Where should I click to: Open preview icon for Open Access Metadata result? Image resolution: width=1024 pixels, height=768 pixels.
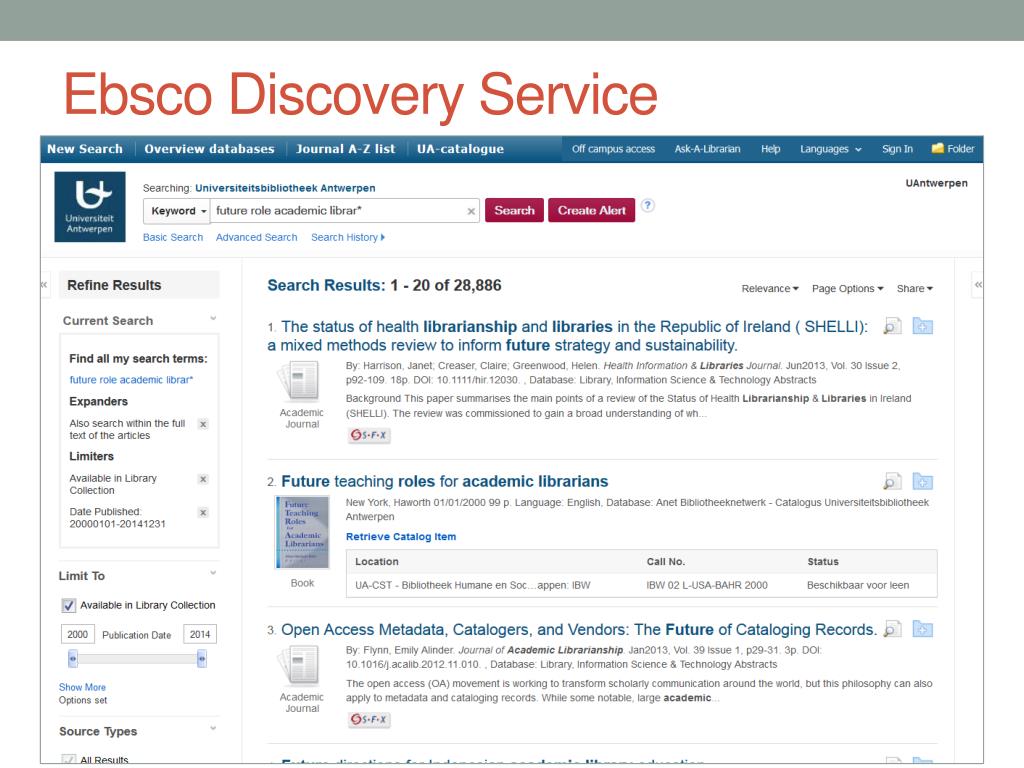[x=892, y=630]
